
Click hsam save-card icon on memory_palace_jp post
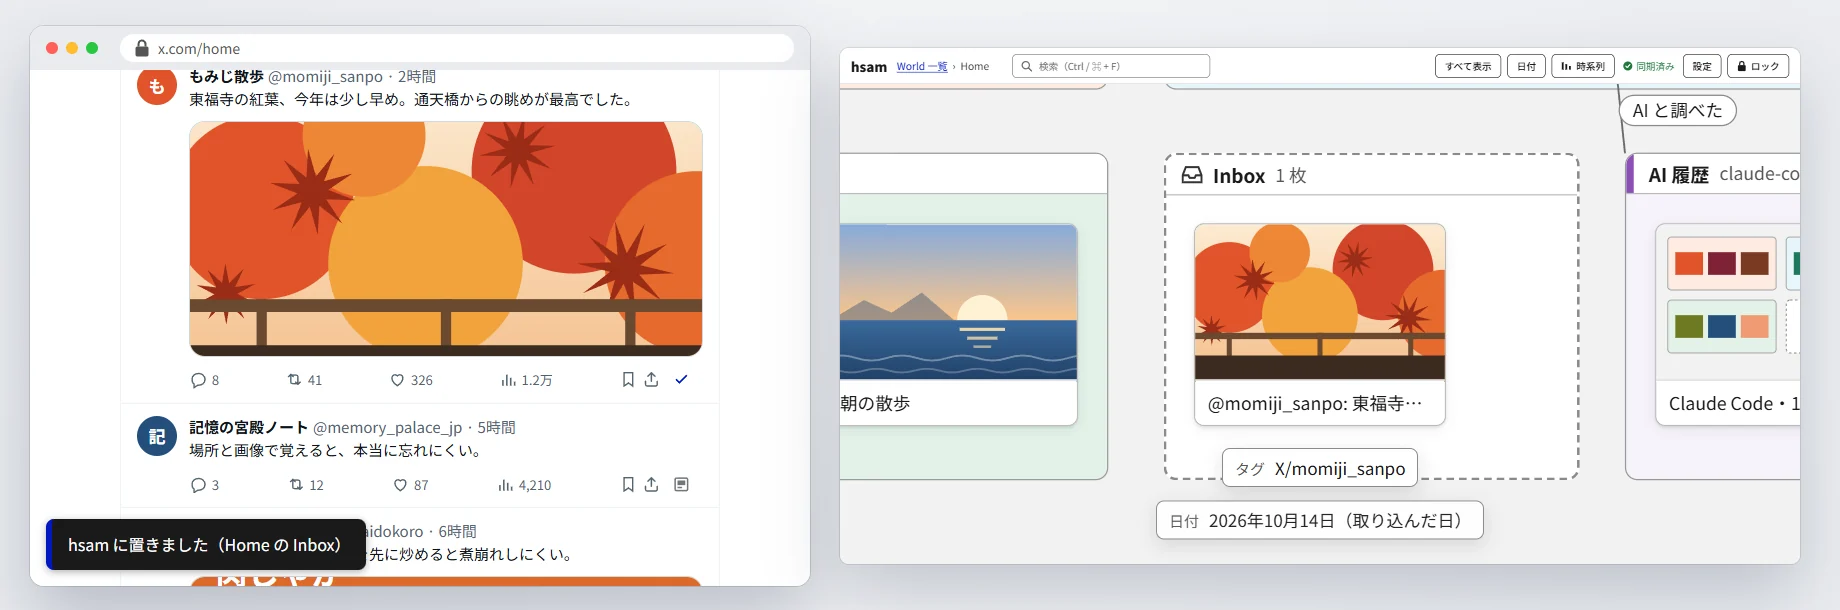point(681,485)
